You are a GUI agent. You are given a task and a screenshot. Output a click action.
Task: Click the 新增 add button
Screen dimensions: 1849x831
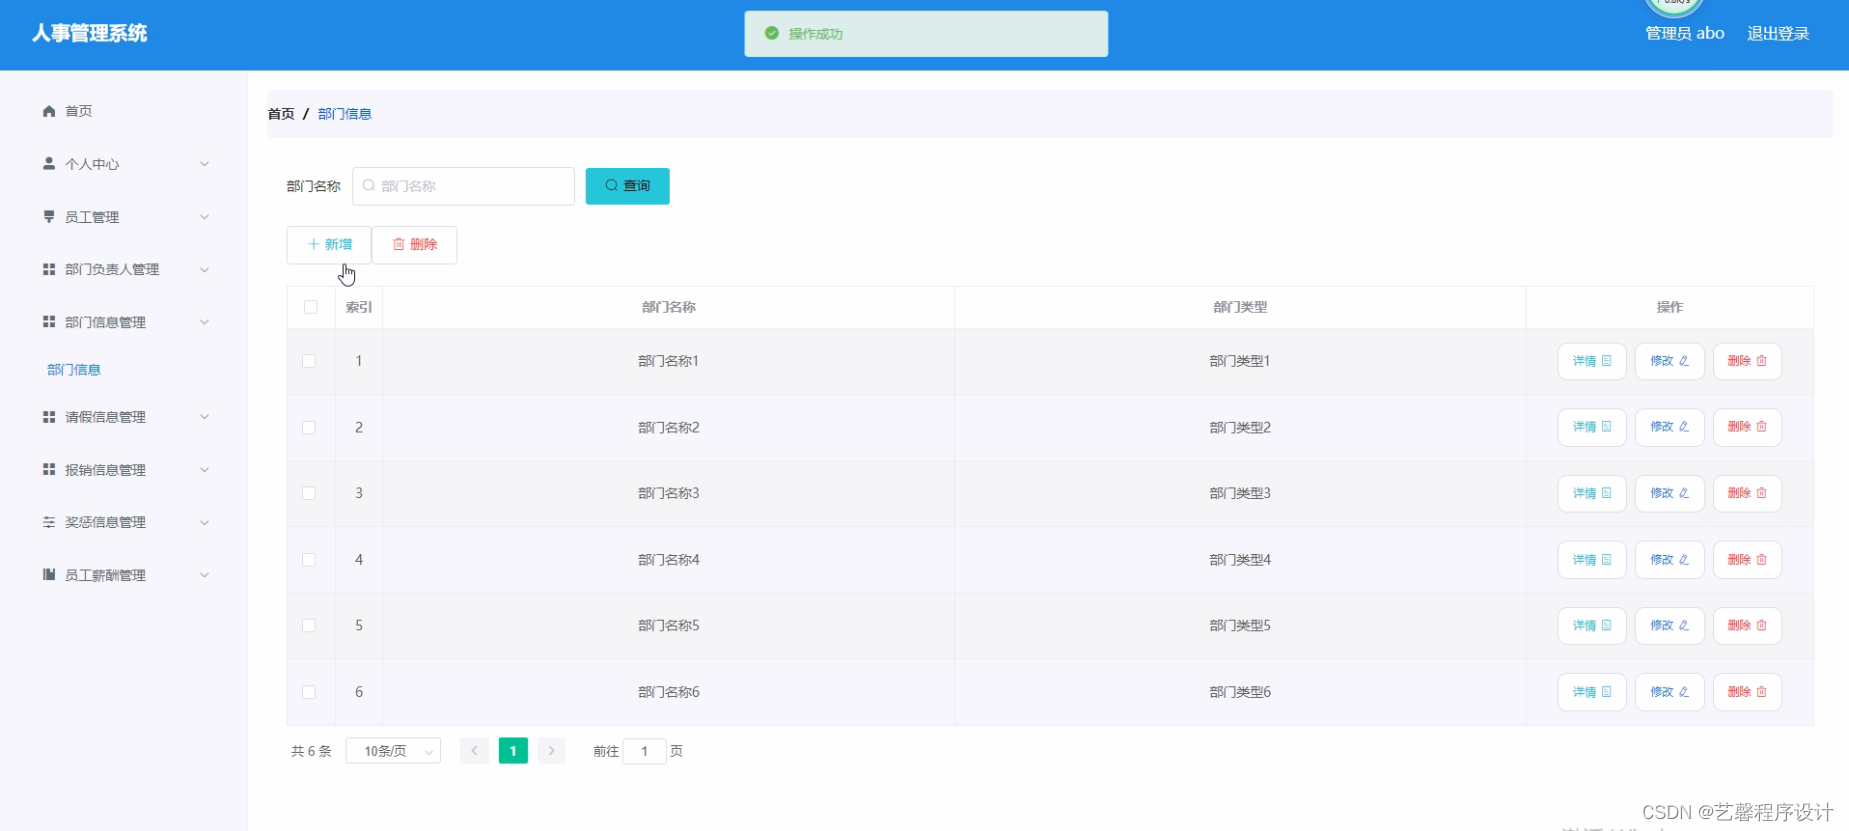(x=329, y=245)
